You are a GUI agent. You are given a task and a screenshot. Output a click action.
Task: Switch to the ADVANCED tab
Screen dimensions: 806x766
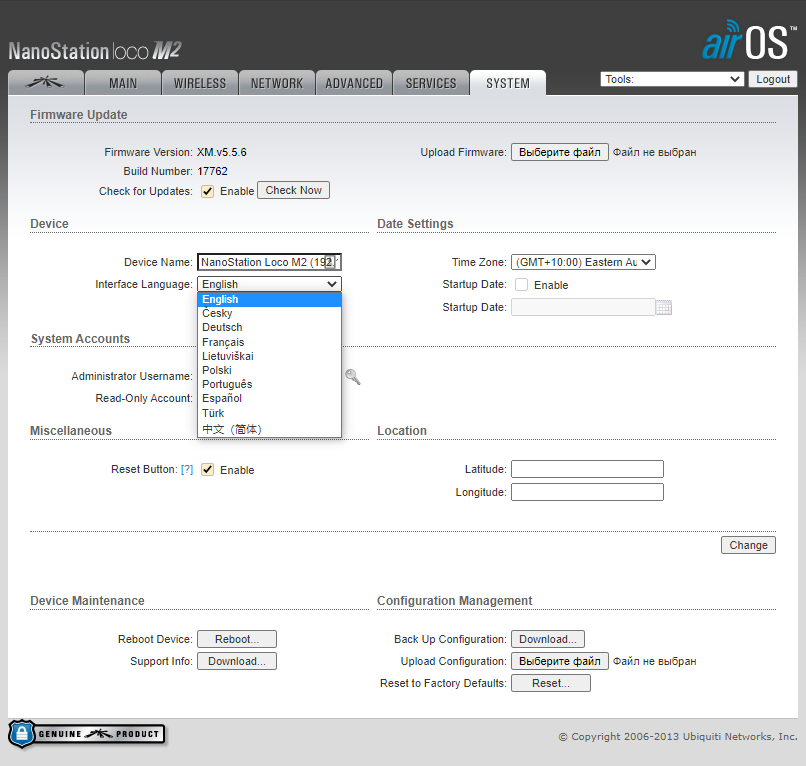[x=354, y=83]
